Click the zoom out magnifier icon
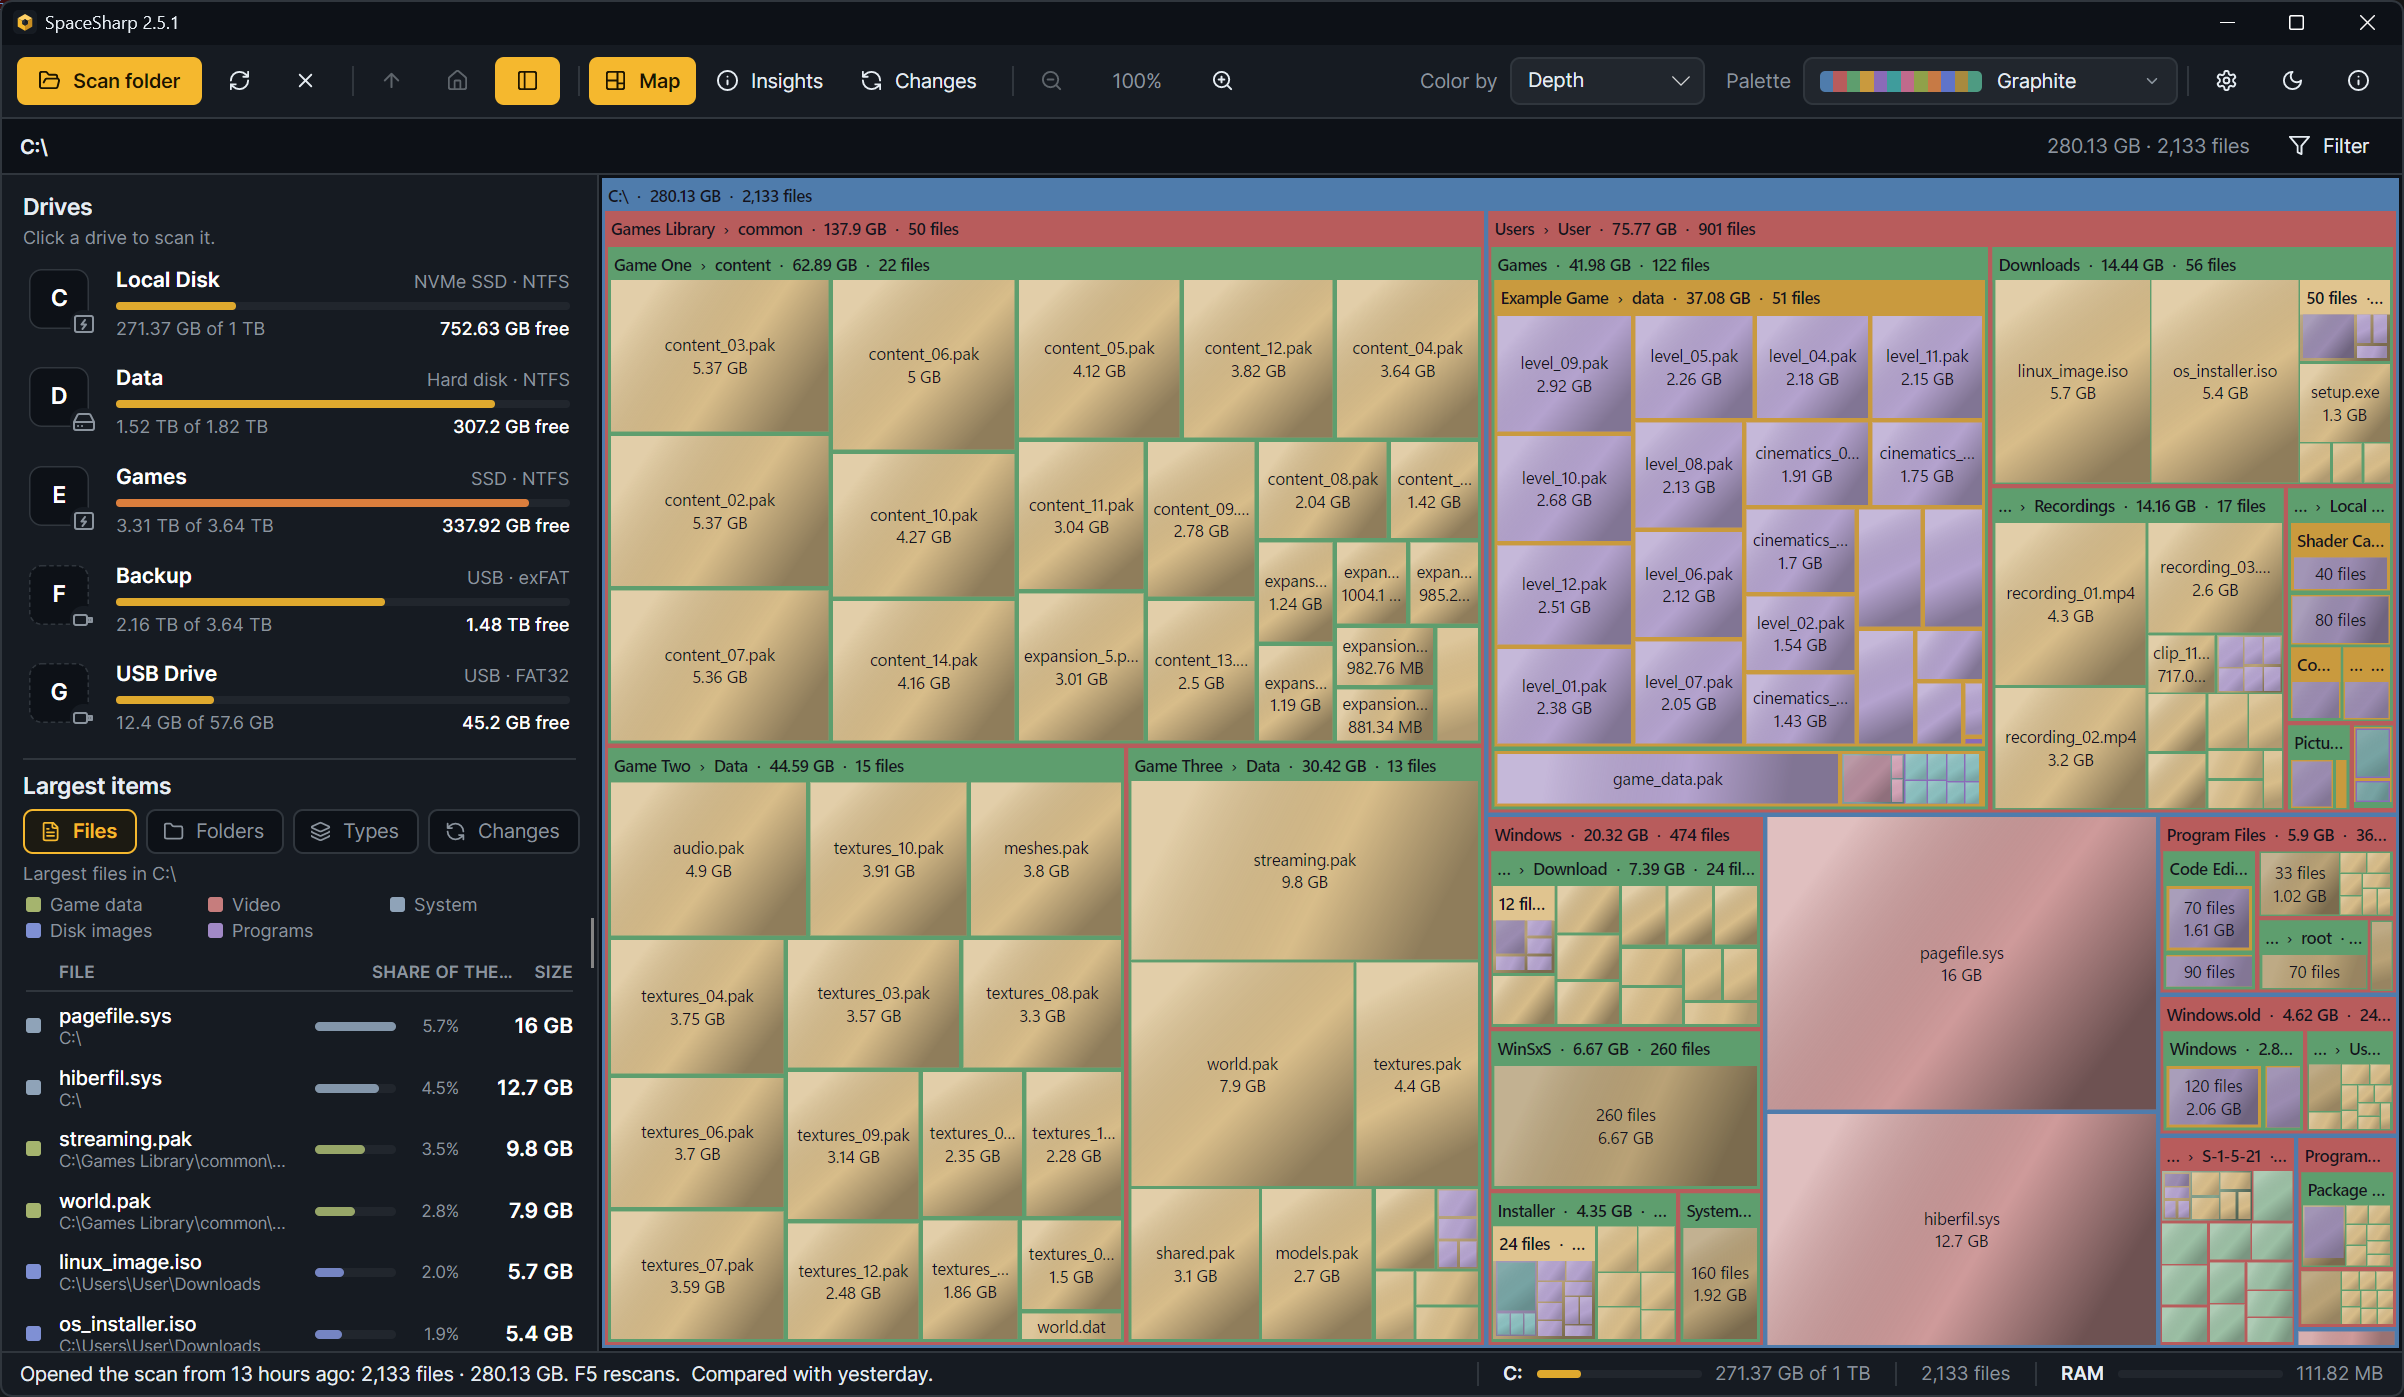The width and height of the screenshot is (2404, 1397). [1051, 81]
